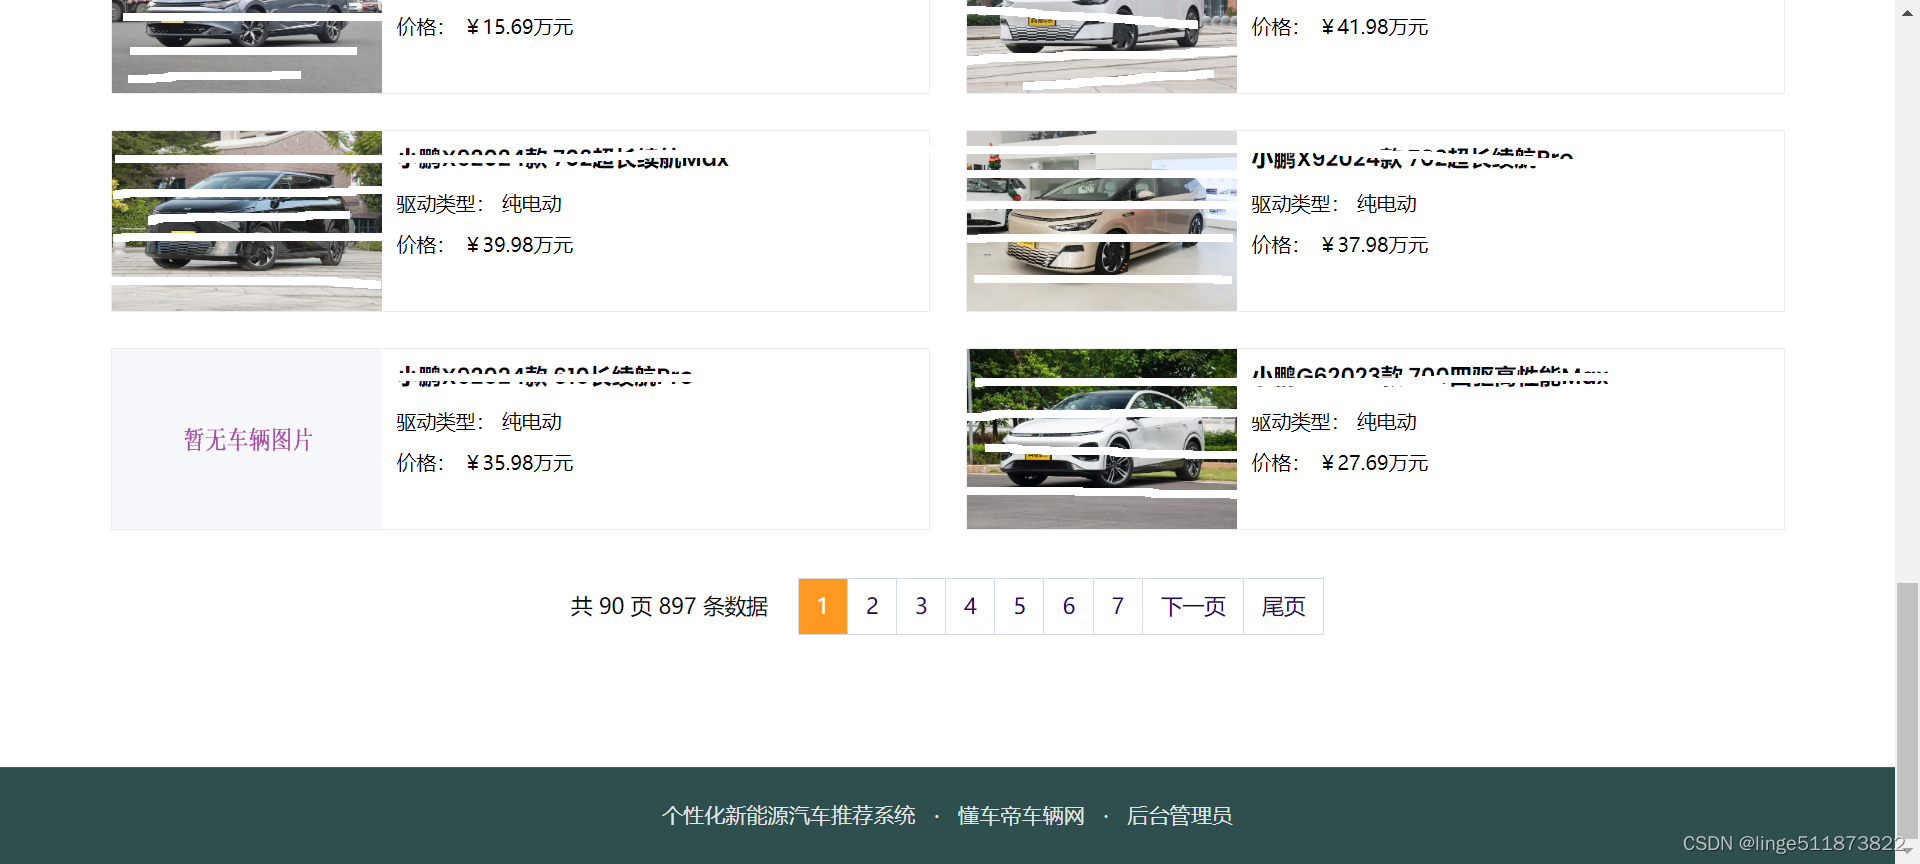Open car image priced ¥37.98万元

pyautogui.click(x=1102, y=221)
